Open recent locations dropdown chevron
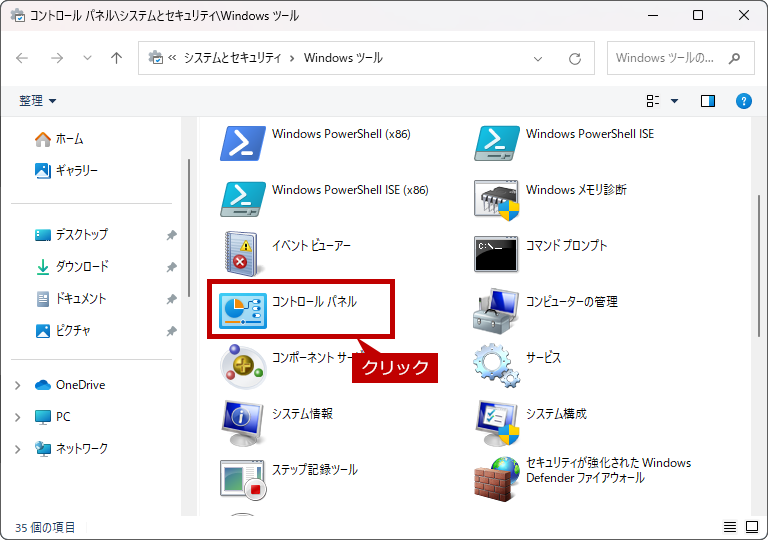Image resolution: width=768 pixels, height=540 pixels. pyautogui.click(x=87, y=58)
